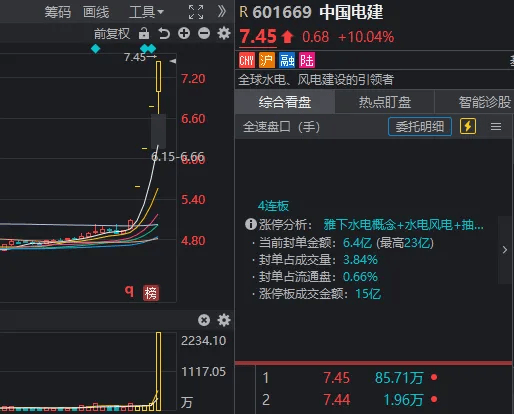Screen dimensions: 514x414
Task: Open the 工具 dropdown menu
Action: [146, 12]
